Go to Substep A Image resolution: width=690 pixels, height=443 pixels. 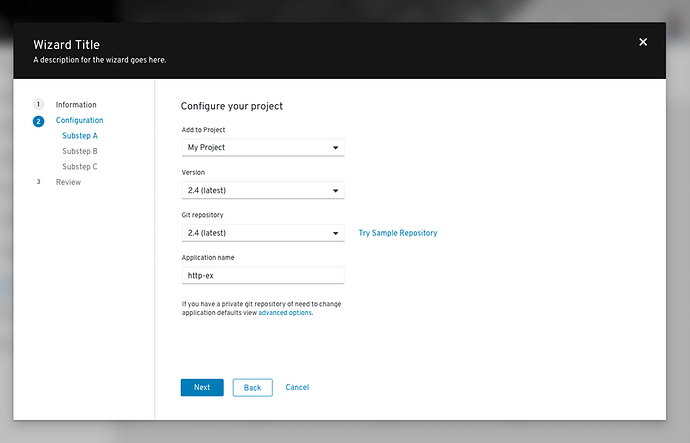80,135
